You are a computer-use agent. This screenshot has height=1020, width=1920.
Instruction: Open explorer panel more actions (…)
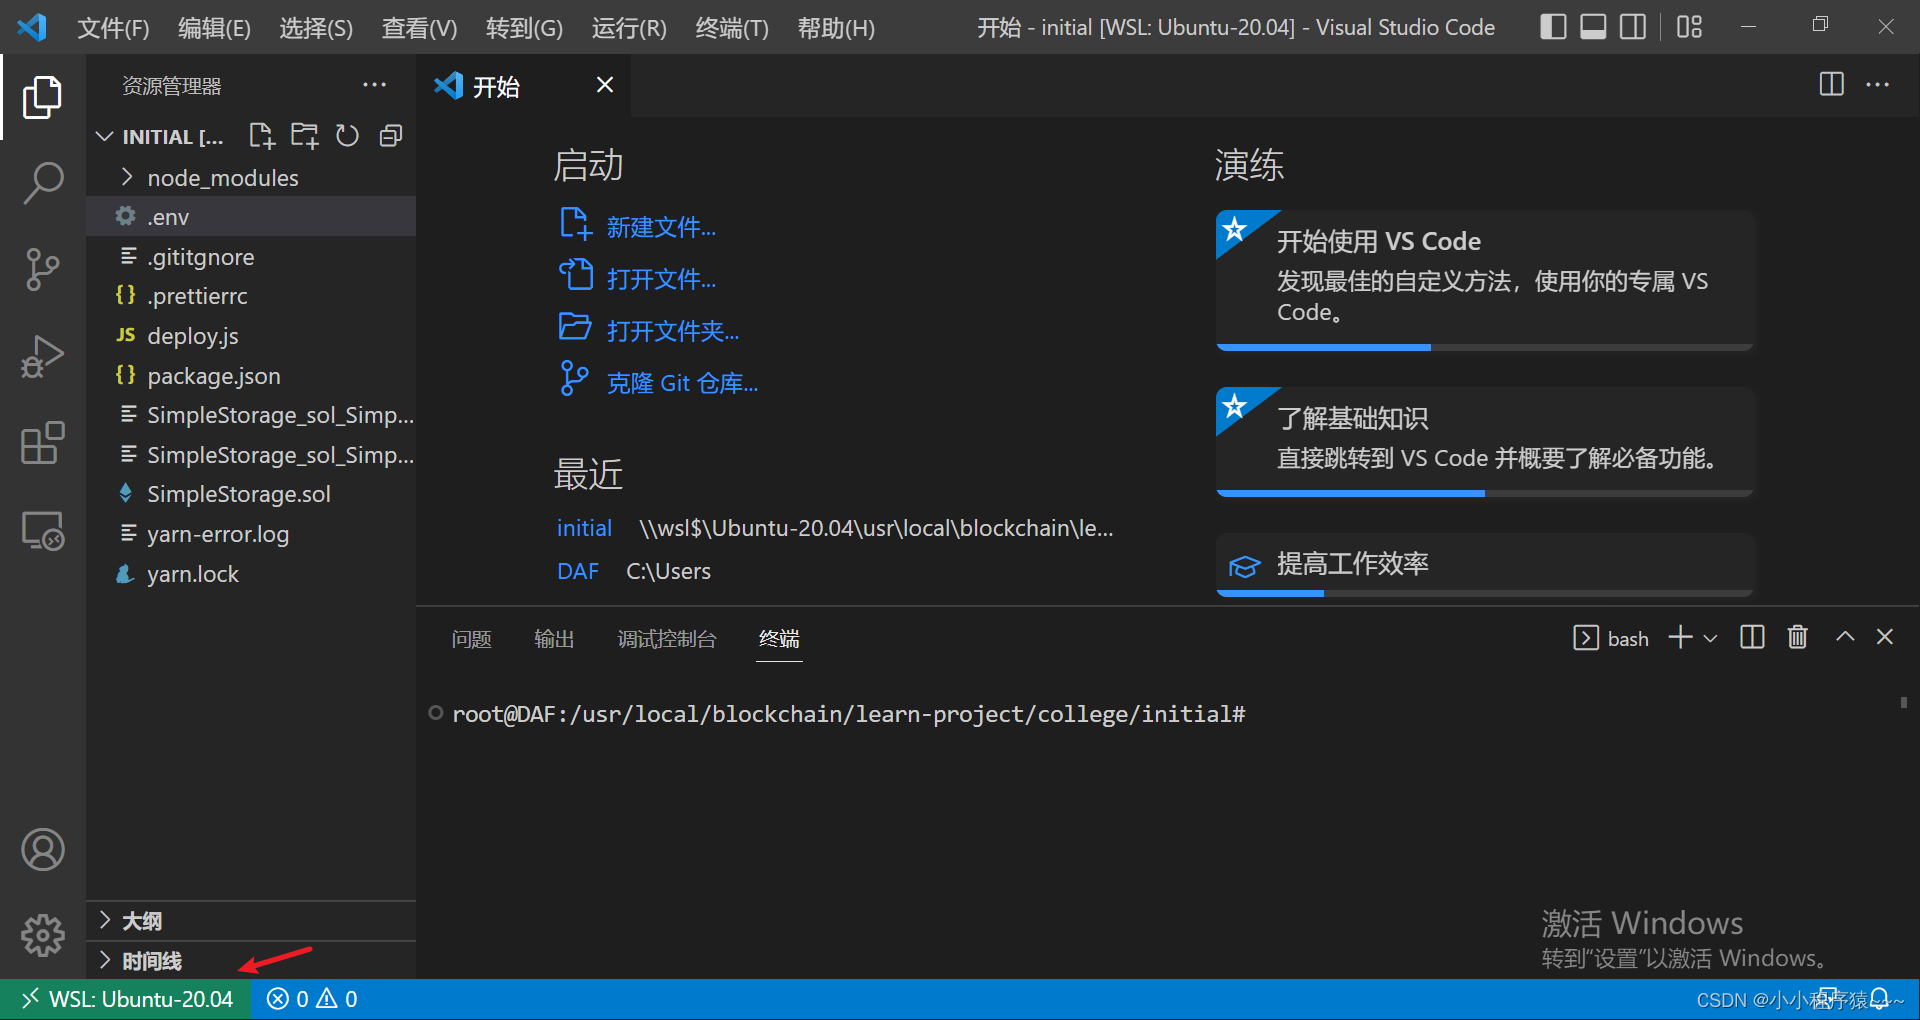[374, 85]
